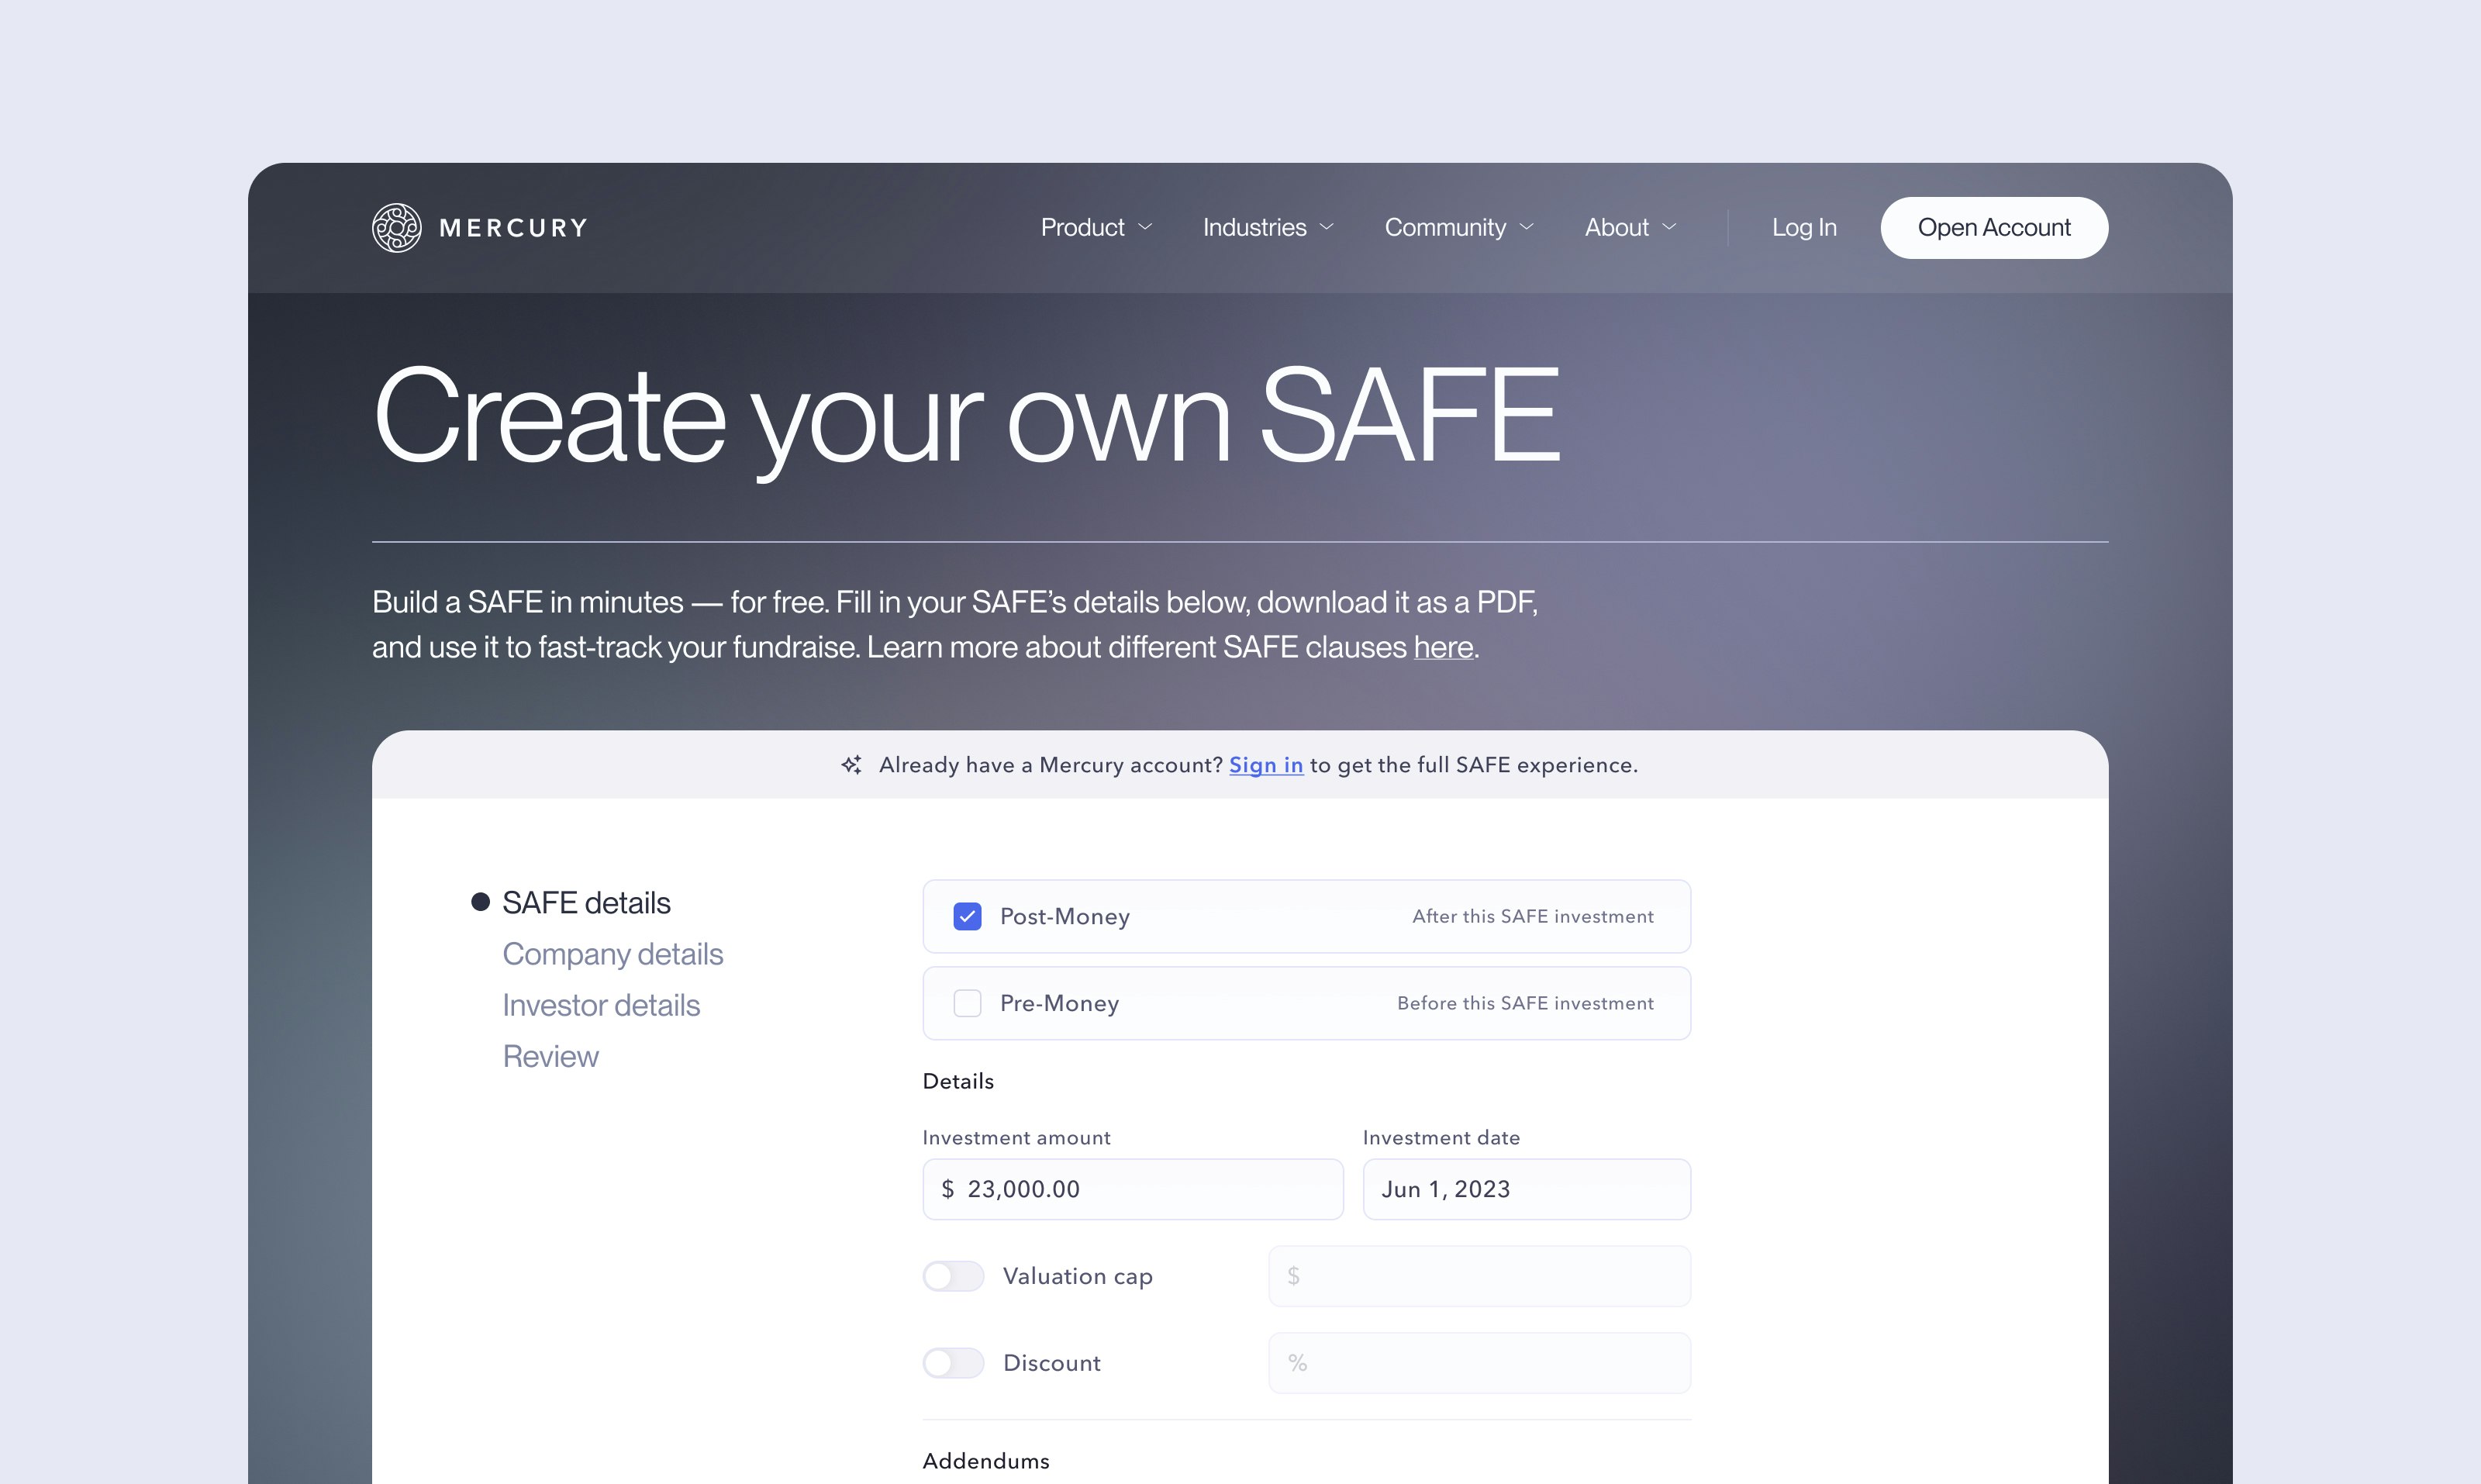
Task: Click the Sign in link in the banner
Action: [x=1265, y=764]
